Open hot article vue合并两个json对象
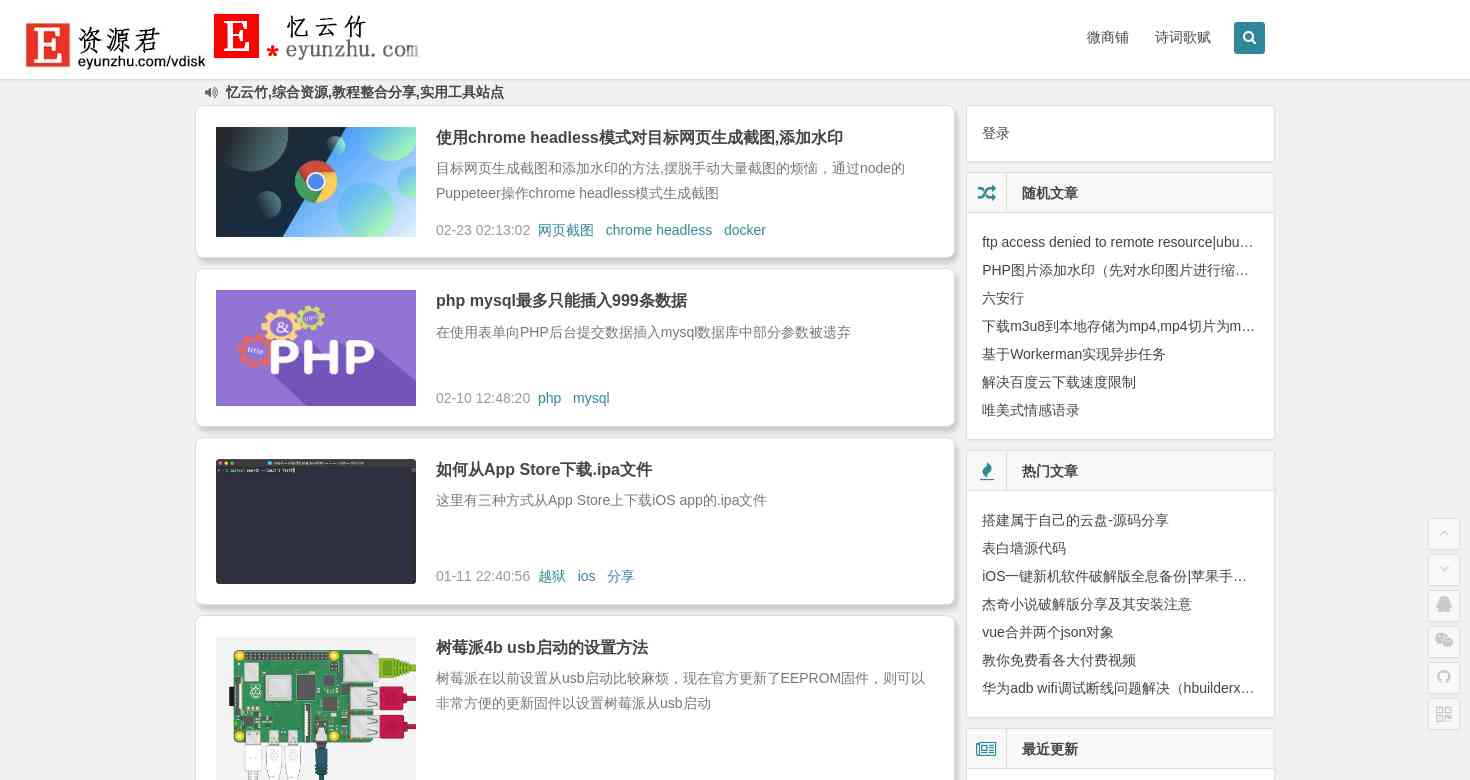Image resolution: width=1470 pixels, height=780 pixels. tap(1048, 632)
